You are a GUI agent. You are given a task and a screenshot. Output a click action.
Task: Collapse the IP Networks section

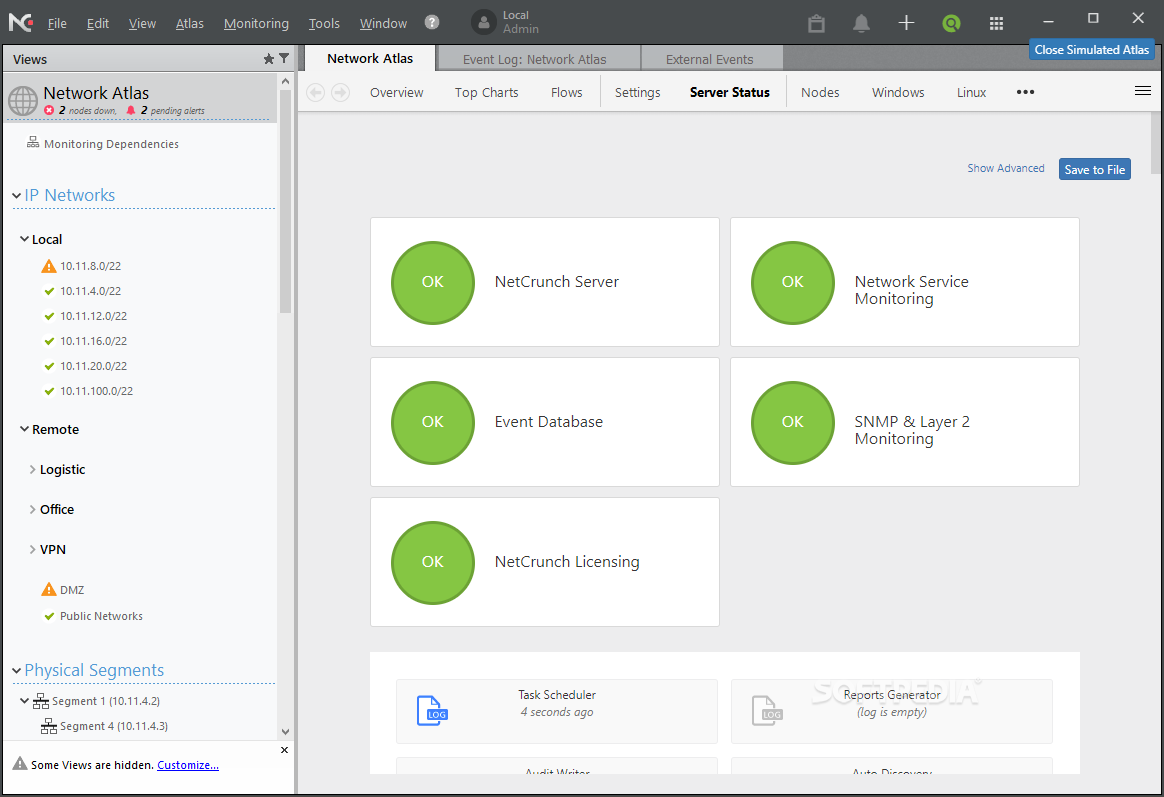[x=16, y=196]
